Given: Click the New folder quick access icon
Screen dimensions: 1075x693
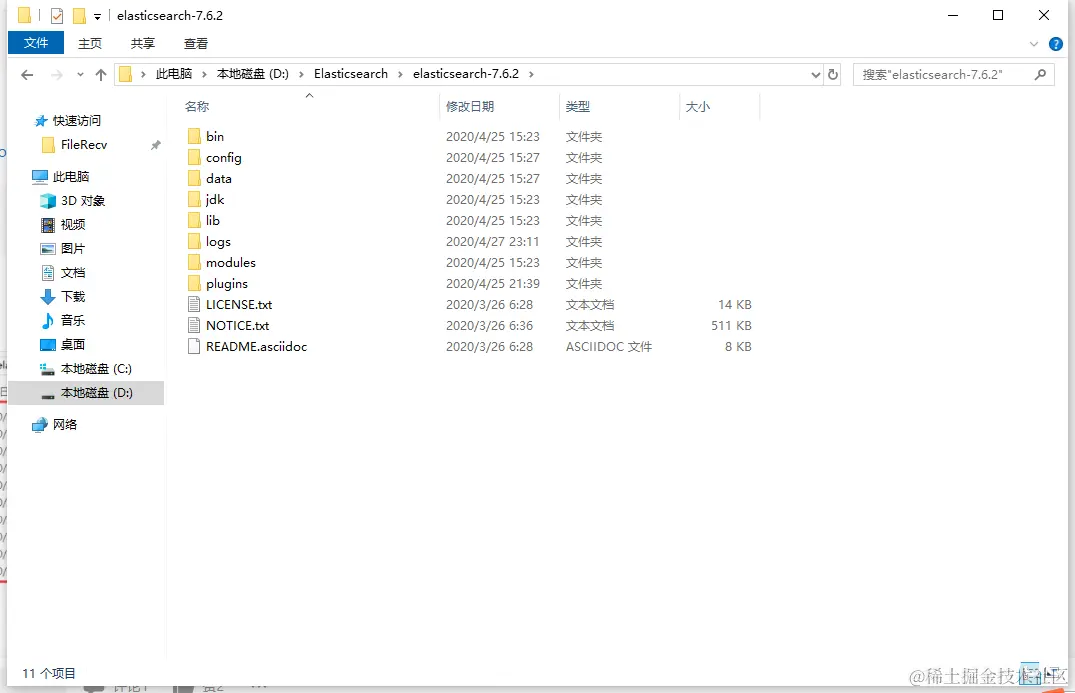Looking at the screenshot, I should 79,15.
